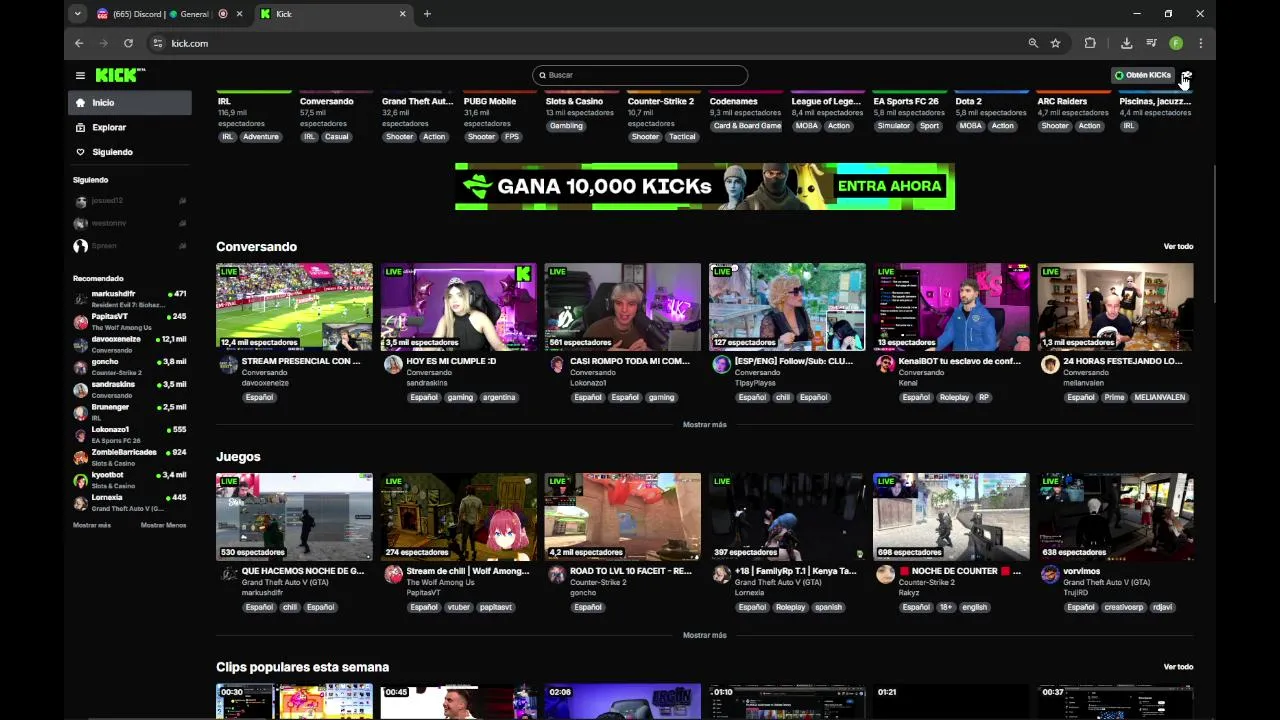The height and width of the screenshot is (720, 1280).
Task: Click streamer avatar beside 24 HORAS FESTEJANDO title
Action: [x=1050, y=365]
